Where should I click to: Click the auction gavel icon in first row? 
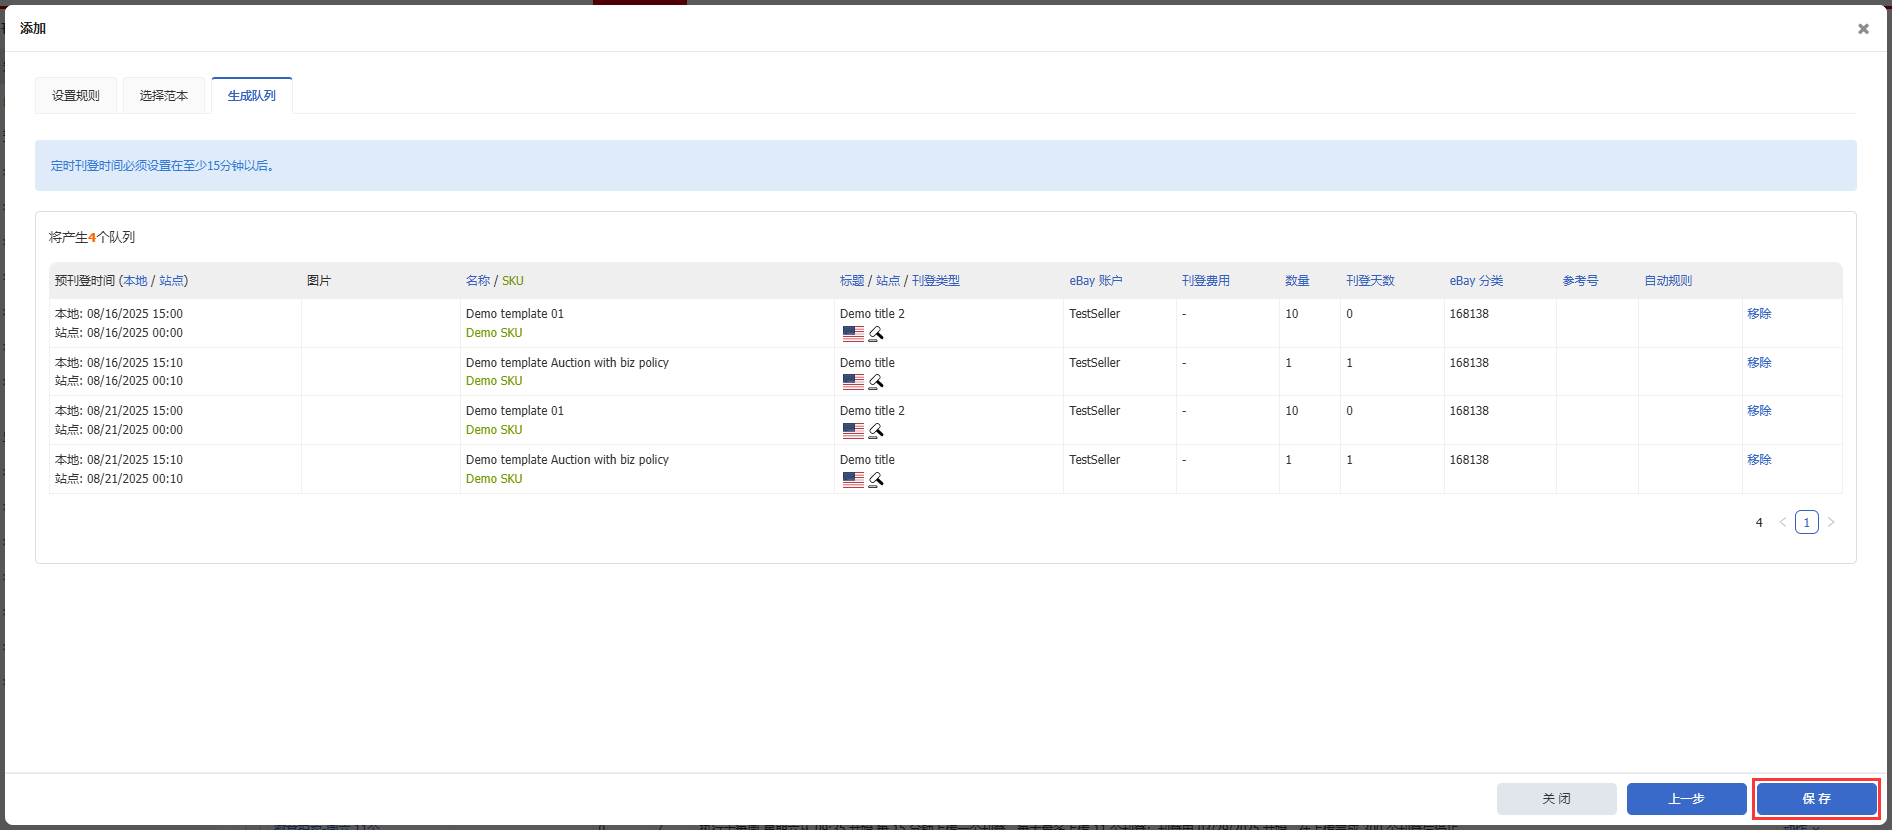[x=876, y=334]
